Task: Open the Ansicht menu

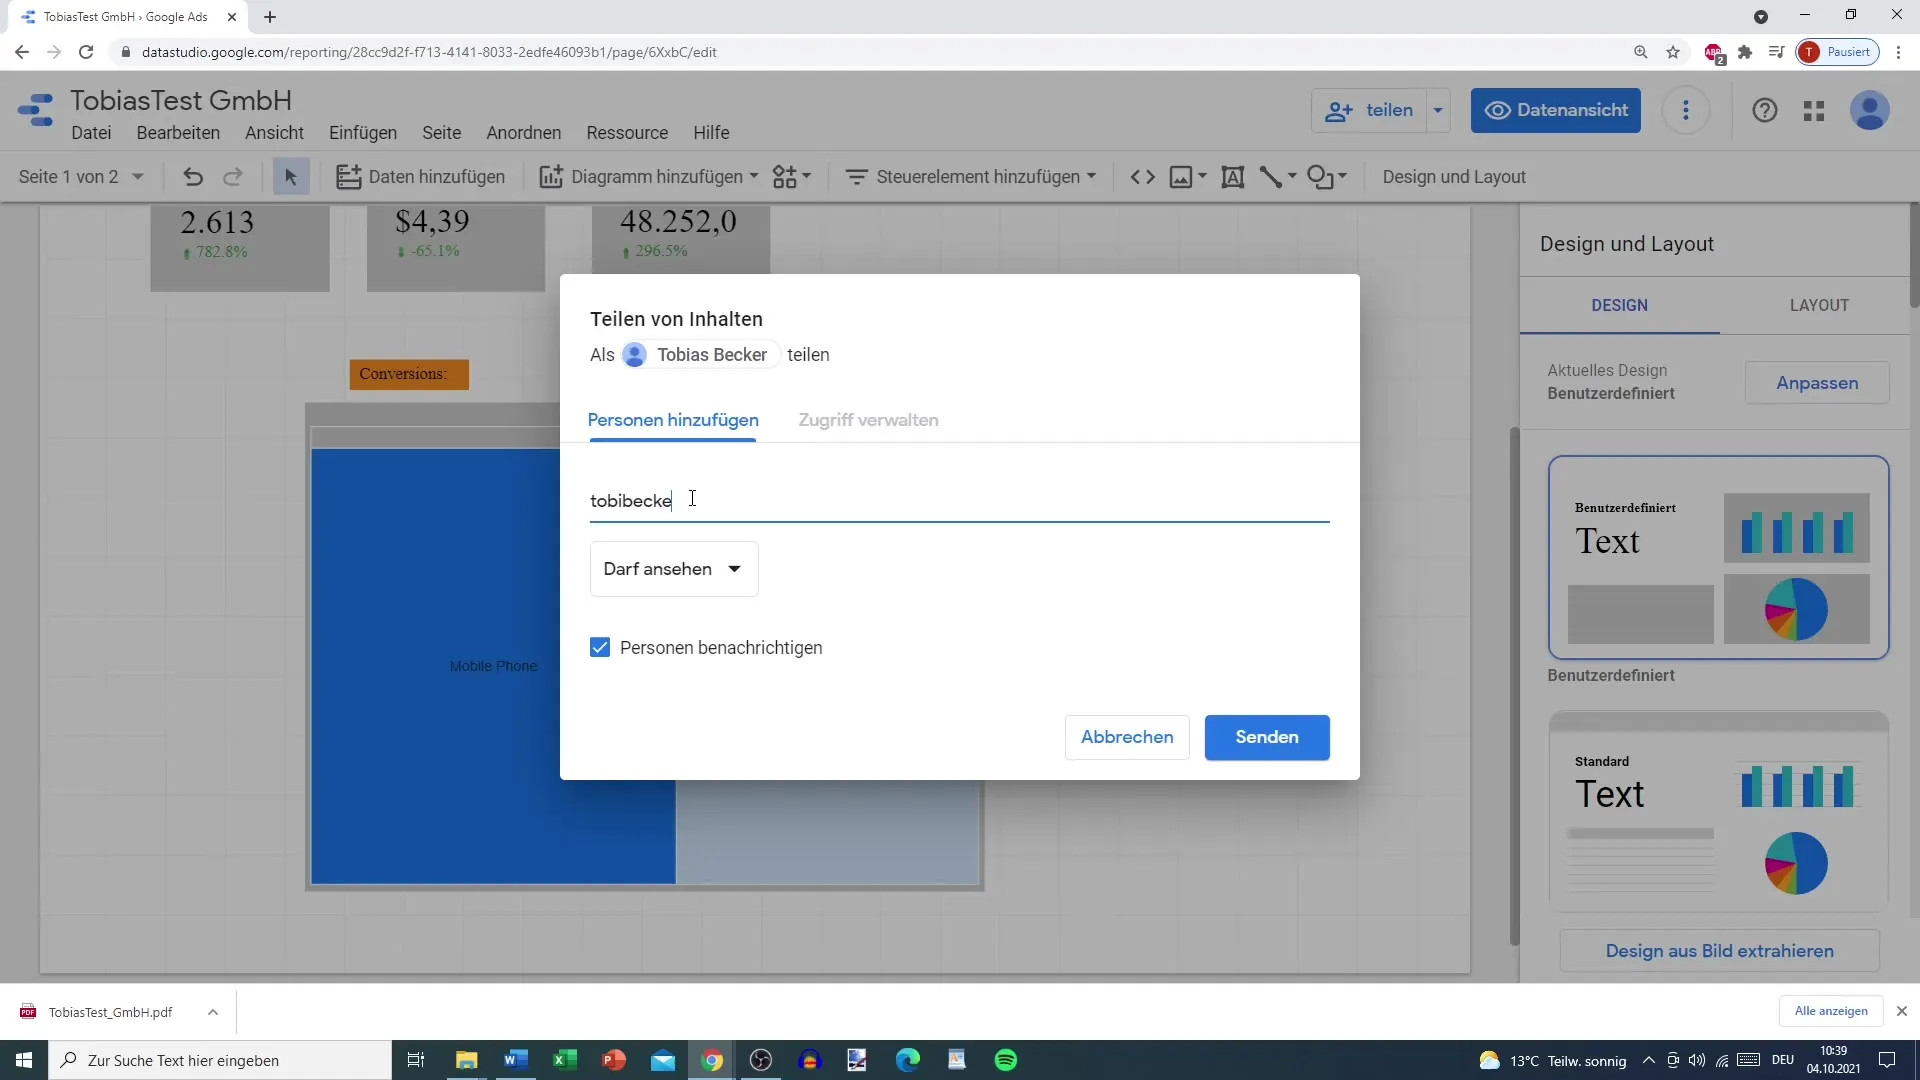Action: click(x=274, y=133)
